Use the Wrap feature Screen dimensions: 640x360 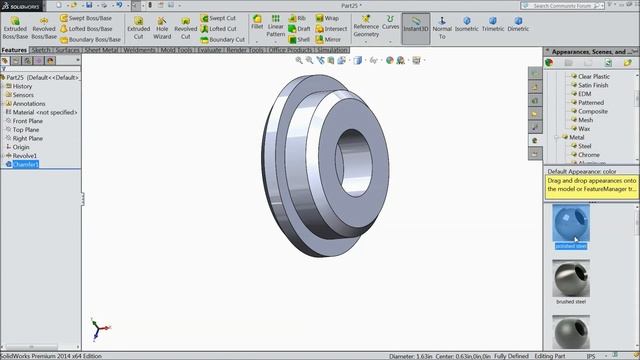point(327,18)
